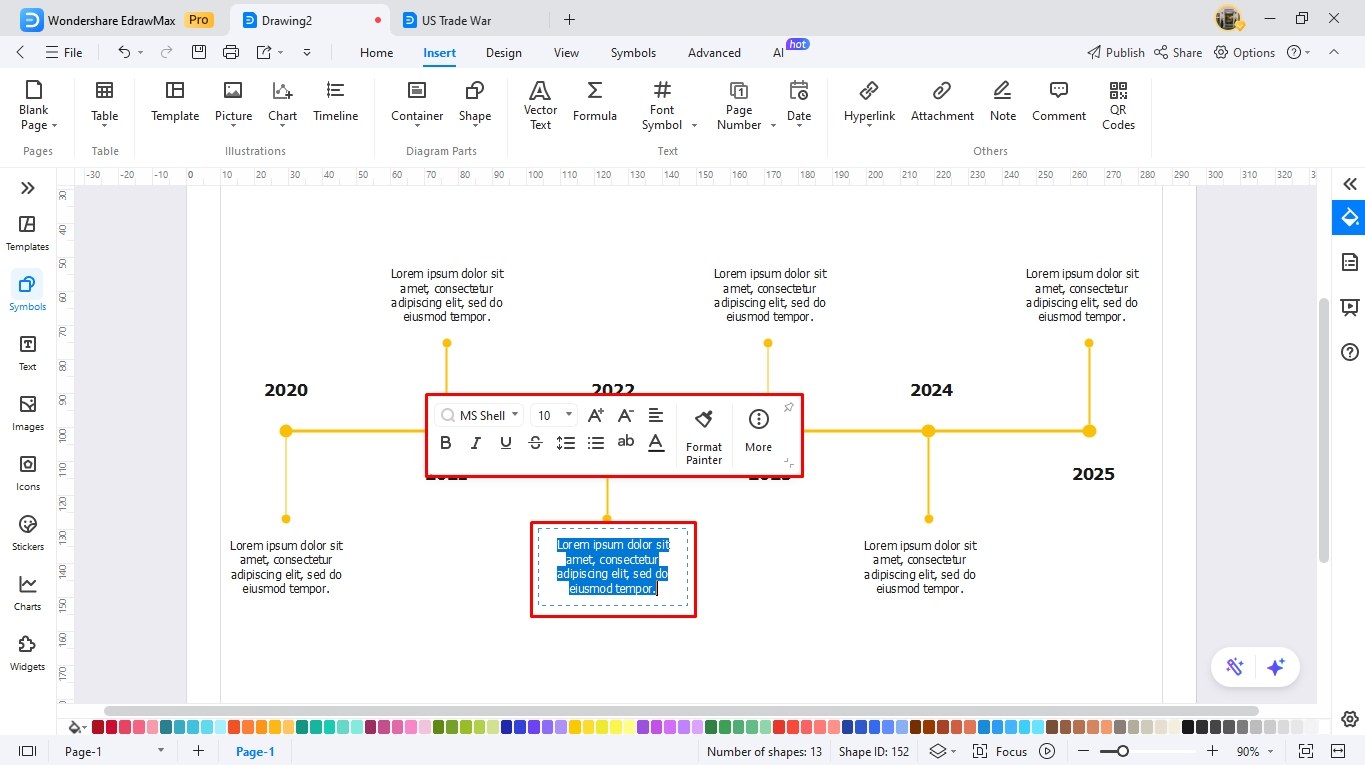This screenshot has width=1365, height=765.
Task: Open the File menu
Action: 64,53
